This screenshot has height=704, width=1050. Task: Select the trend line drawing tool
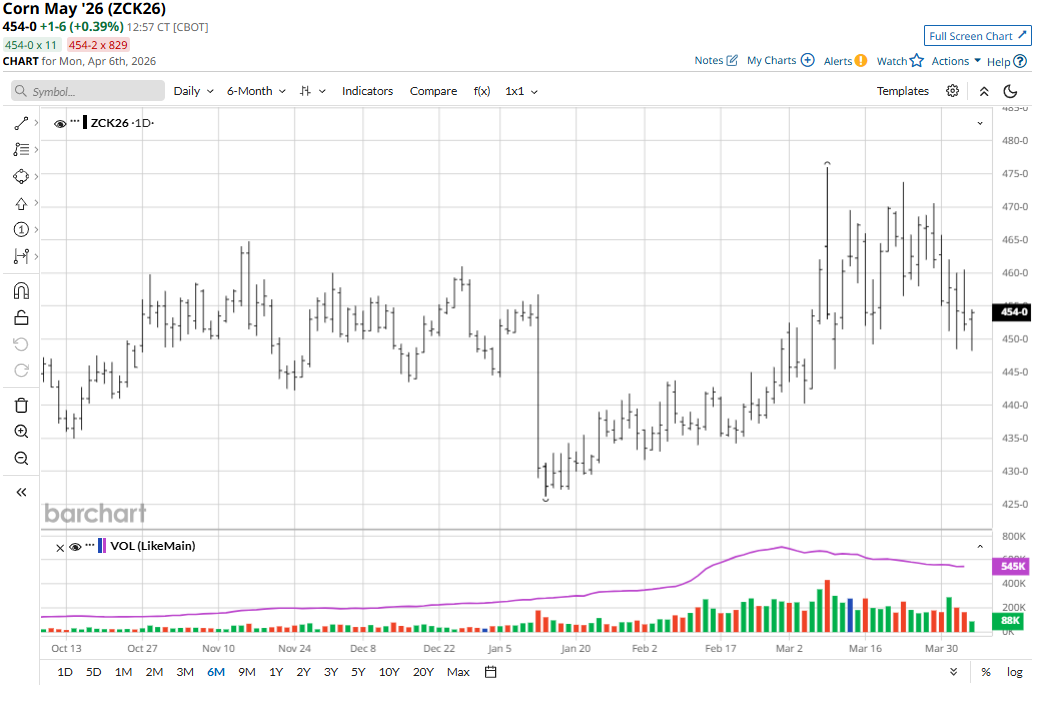(21, 123)
